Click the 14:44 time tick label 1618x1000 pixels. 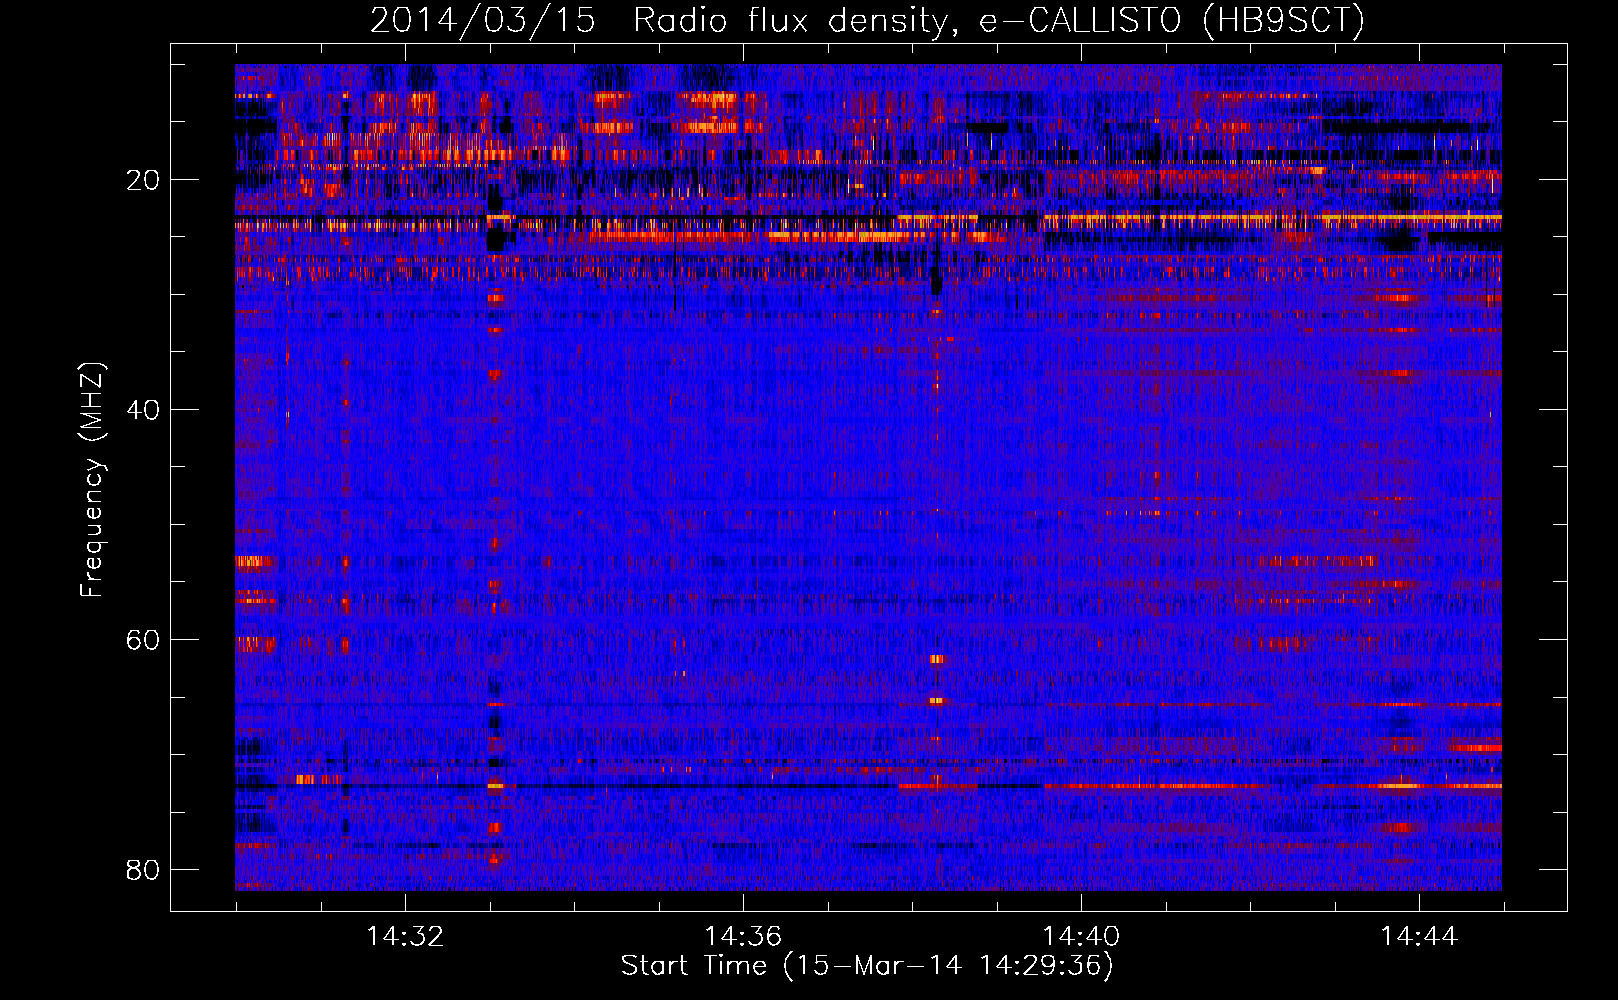click(1419, 937)
